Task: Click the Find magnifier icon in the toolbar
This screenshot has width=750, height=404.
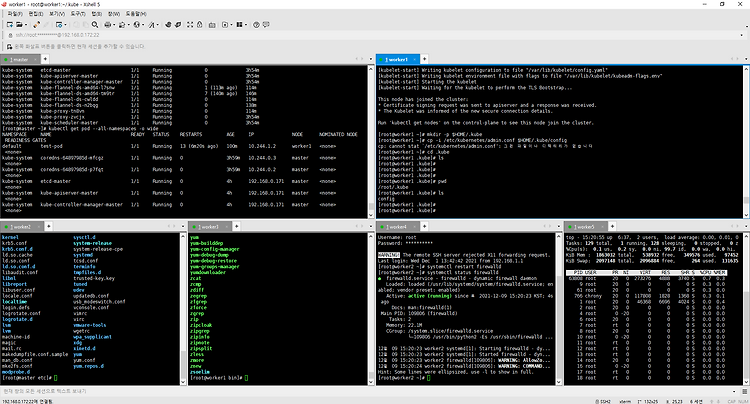Action: click(x=95, y=24)
